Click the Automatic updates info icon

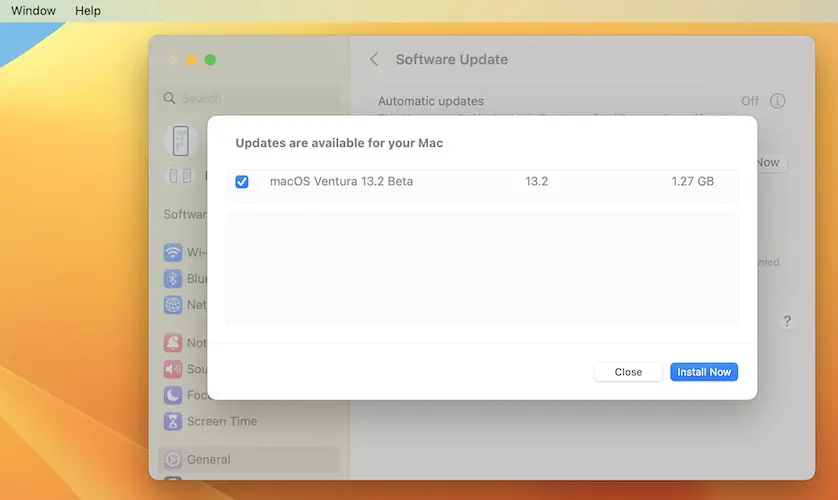pyautogui.click(x=777, y=101)
